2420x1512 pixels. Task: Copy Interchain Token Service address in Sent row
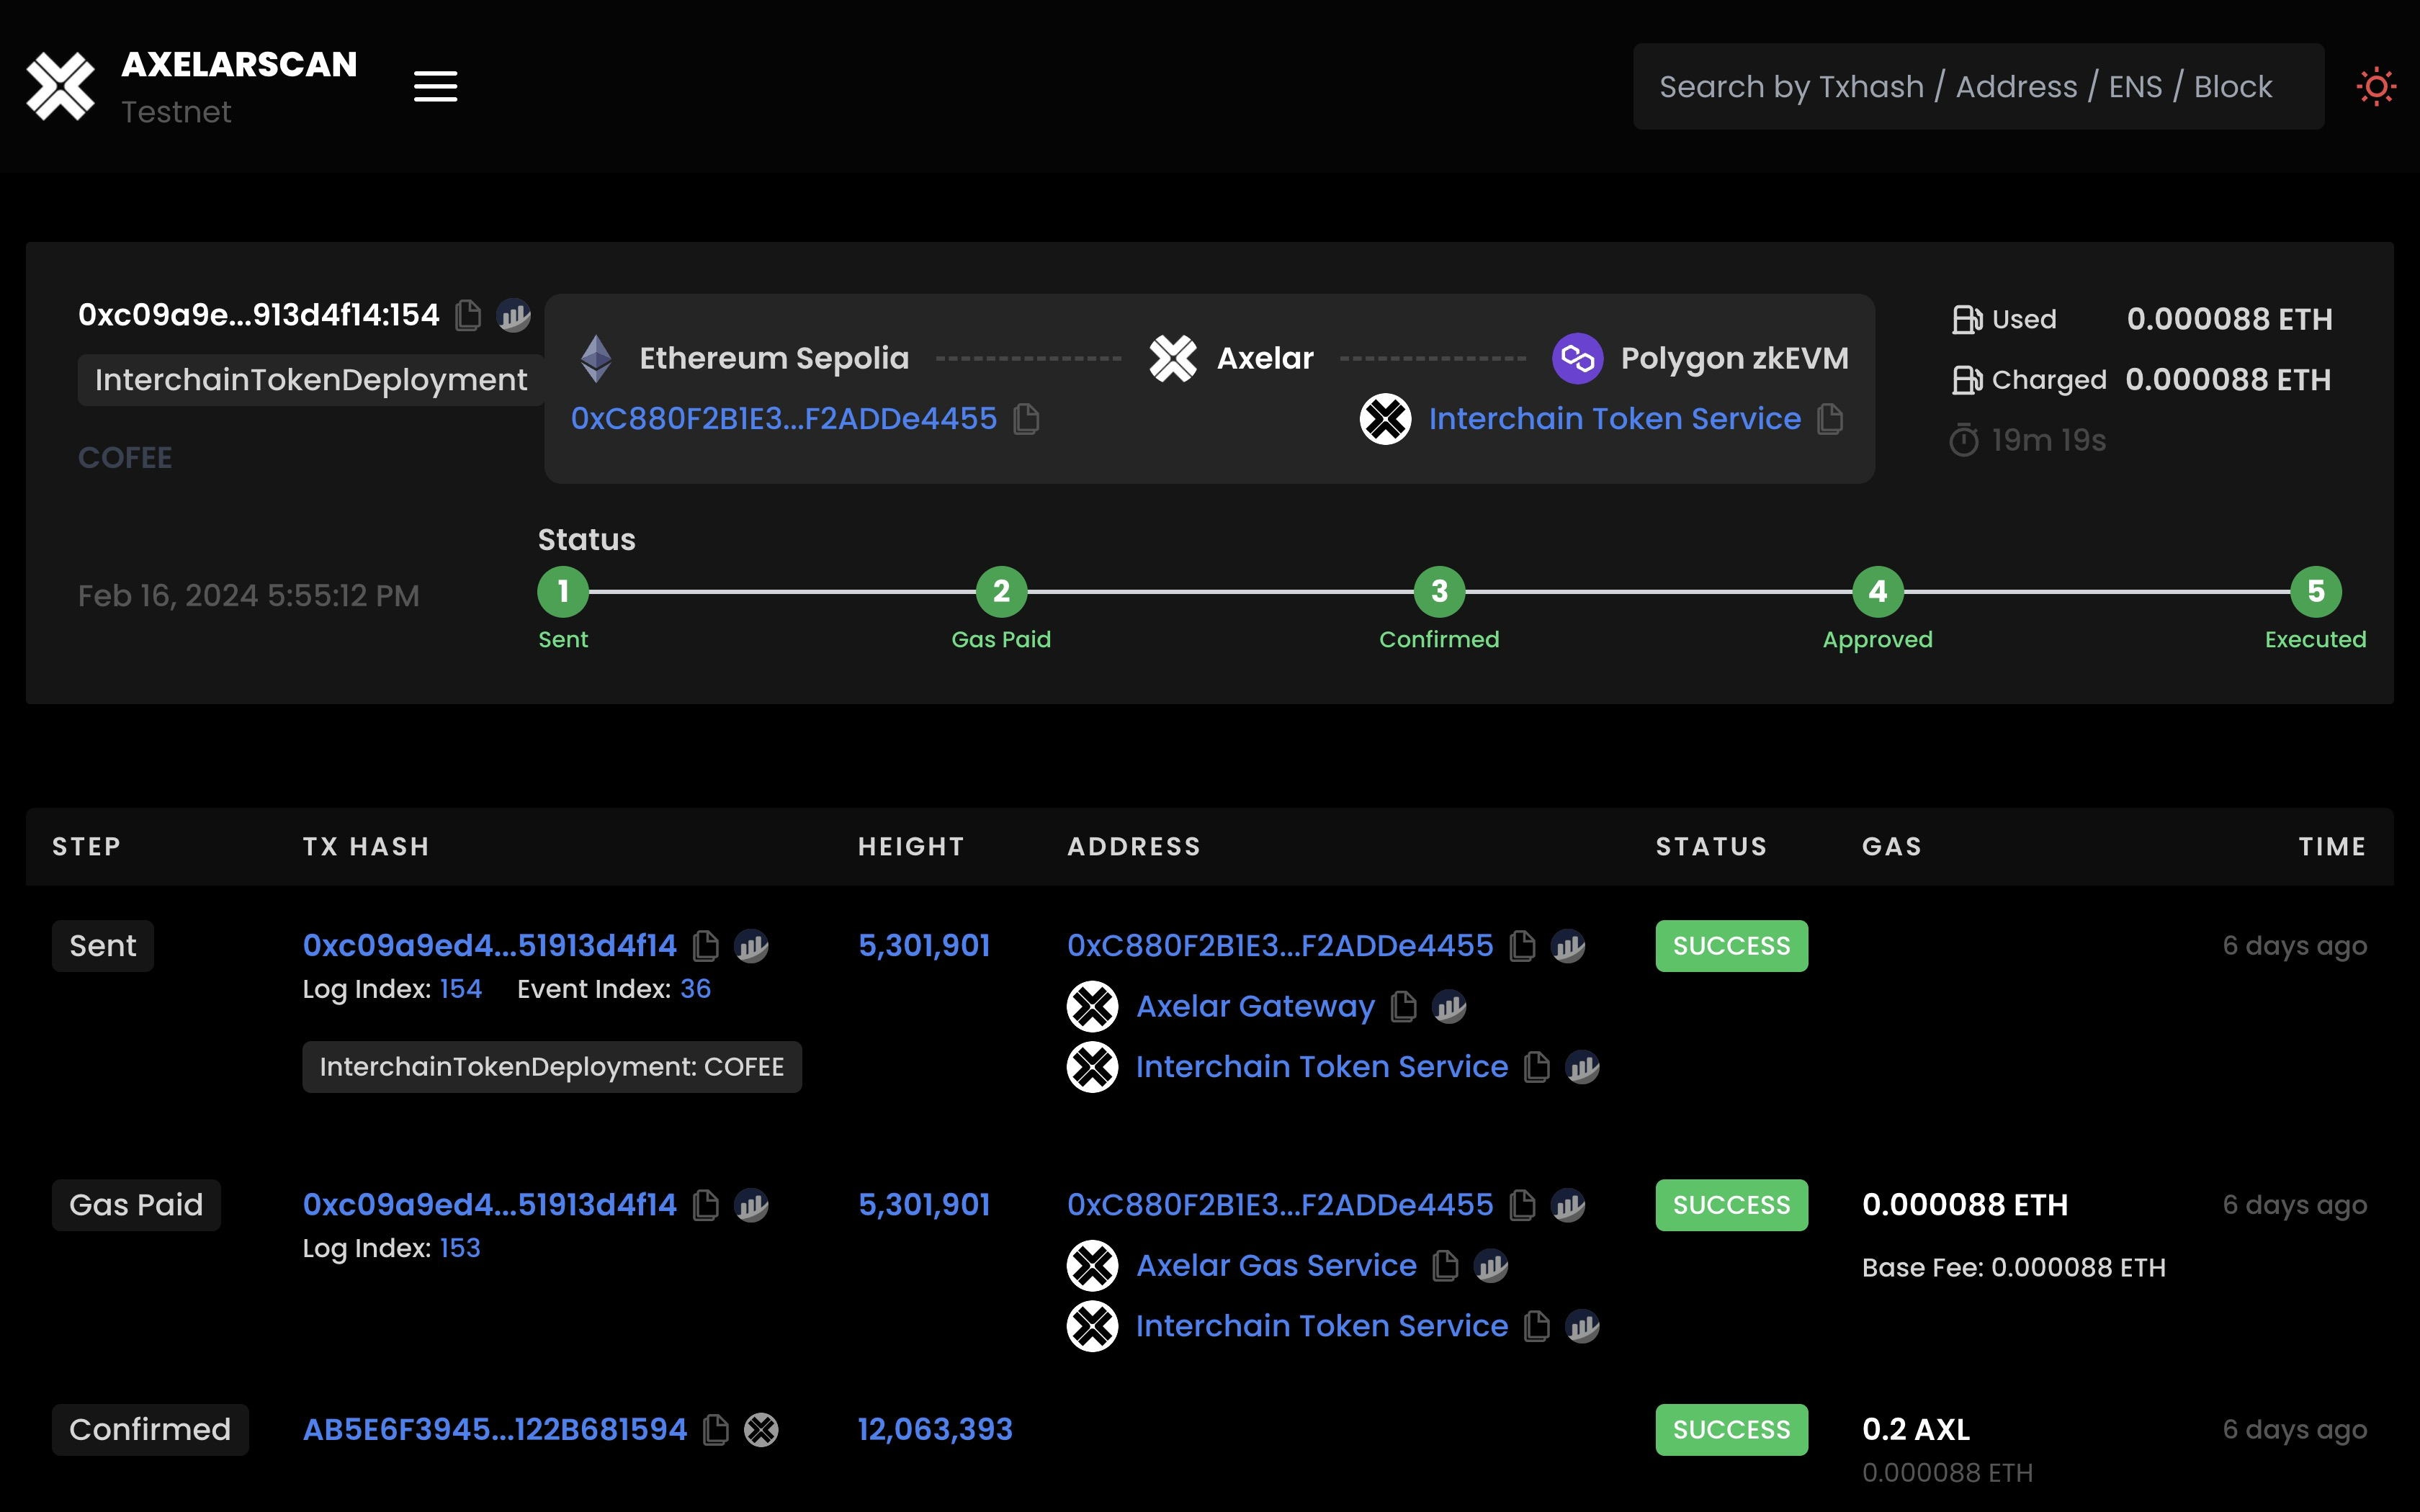point(1537,1067)
